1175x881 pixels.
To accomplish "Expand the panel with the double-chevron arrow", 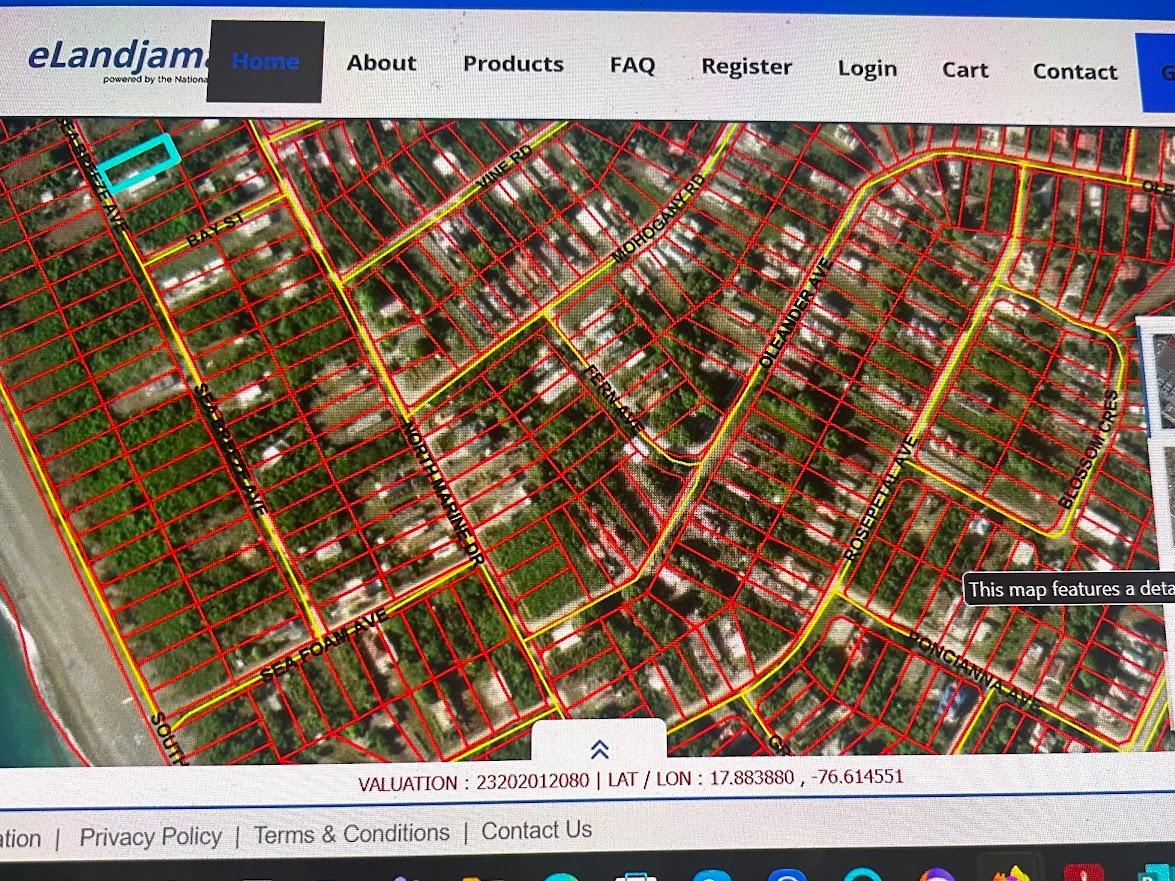I will coord(599,748).
